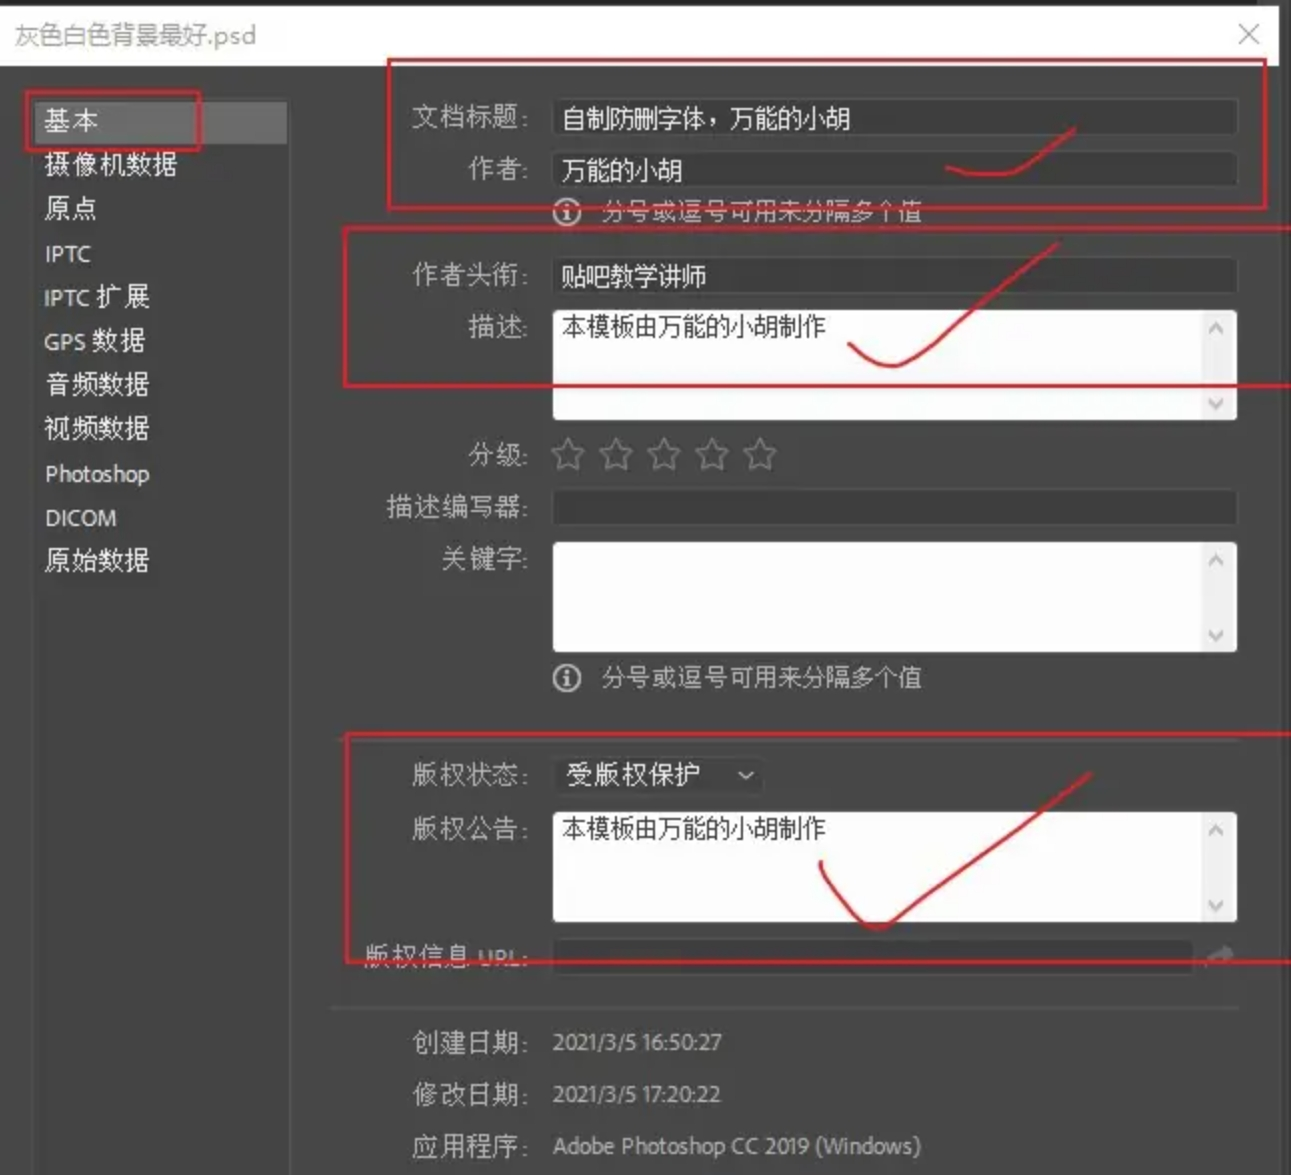Image resolution: width=1291 pixels, height=1175 pixels.
Task: Click the 作者头衔 input field
Action: point(895,276)
